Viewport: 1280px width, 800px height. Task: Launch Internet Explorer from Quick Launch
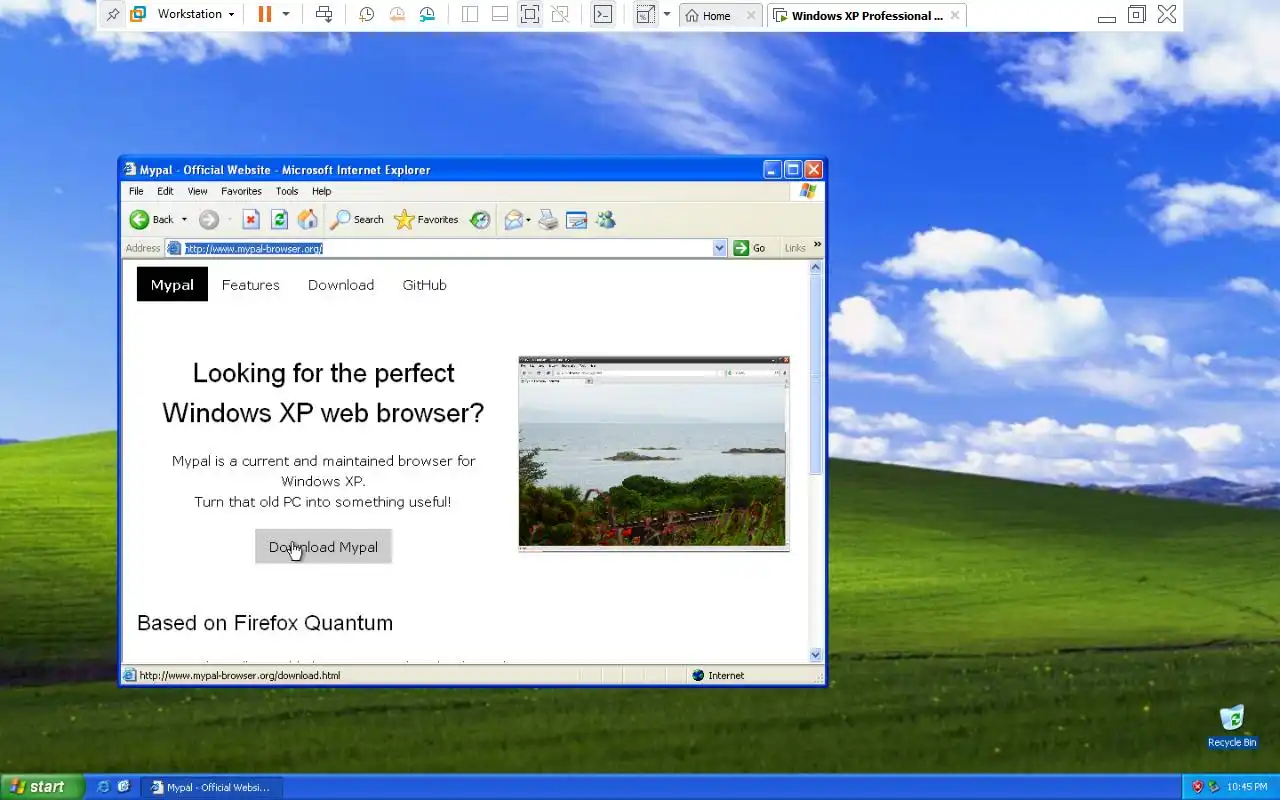pos(103,787)
